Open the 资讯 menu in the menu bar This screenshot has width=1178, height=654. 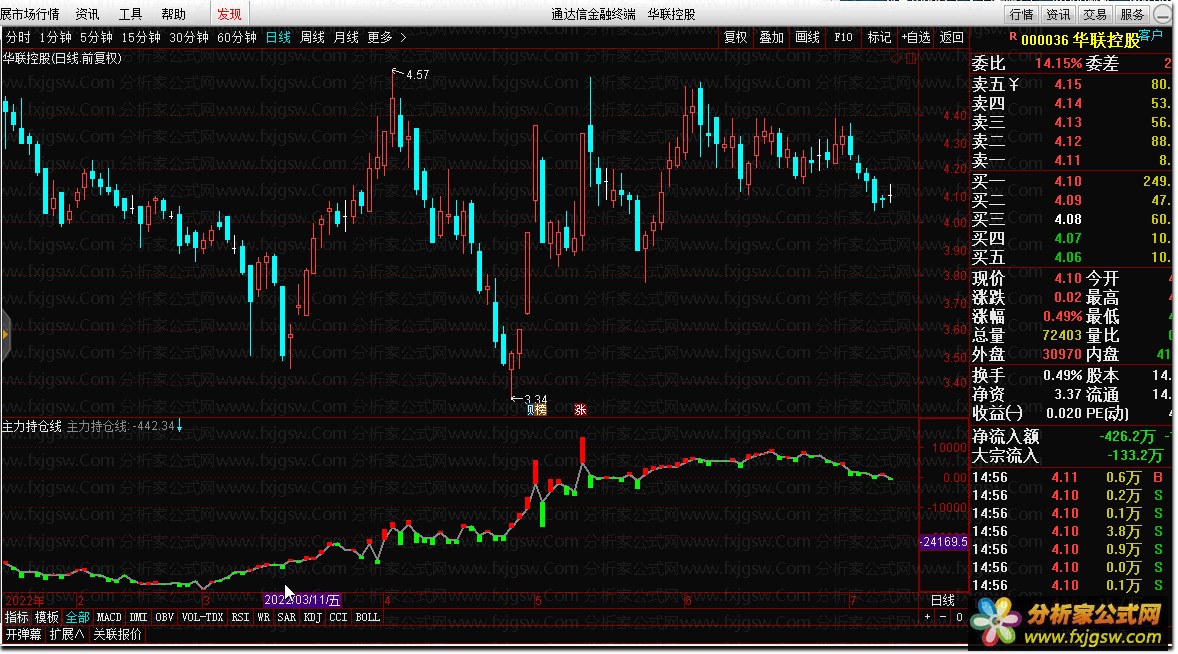[87, 14]
